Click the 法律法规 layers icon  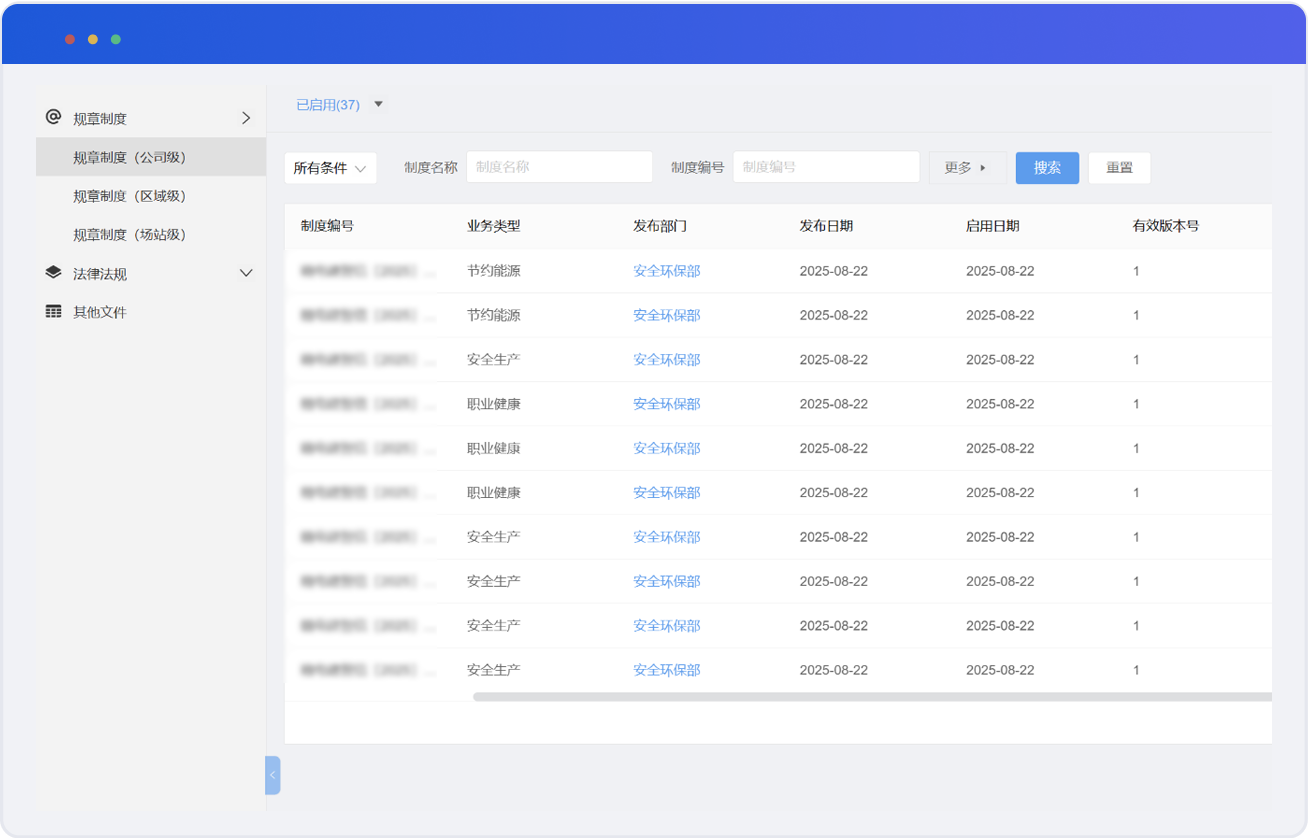[x=54, y=273]
